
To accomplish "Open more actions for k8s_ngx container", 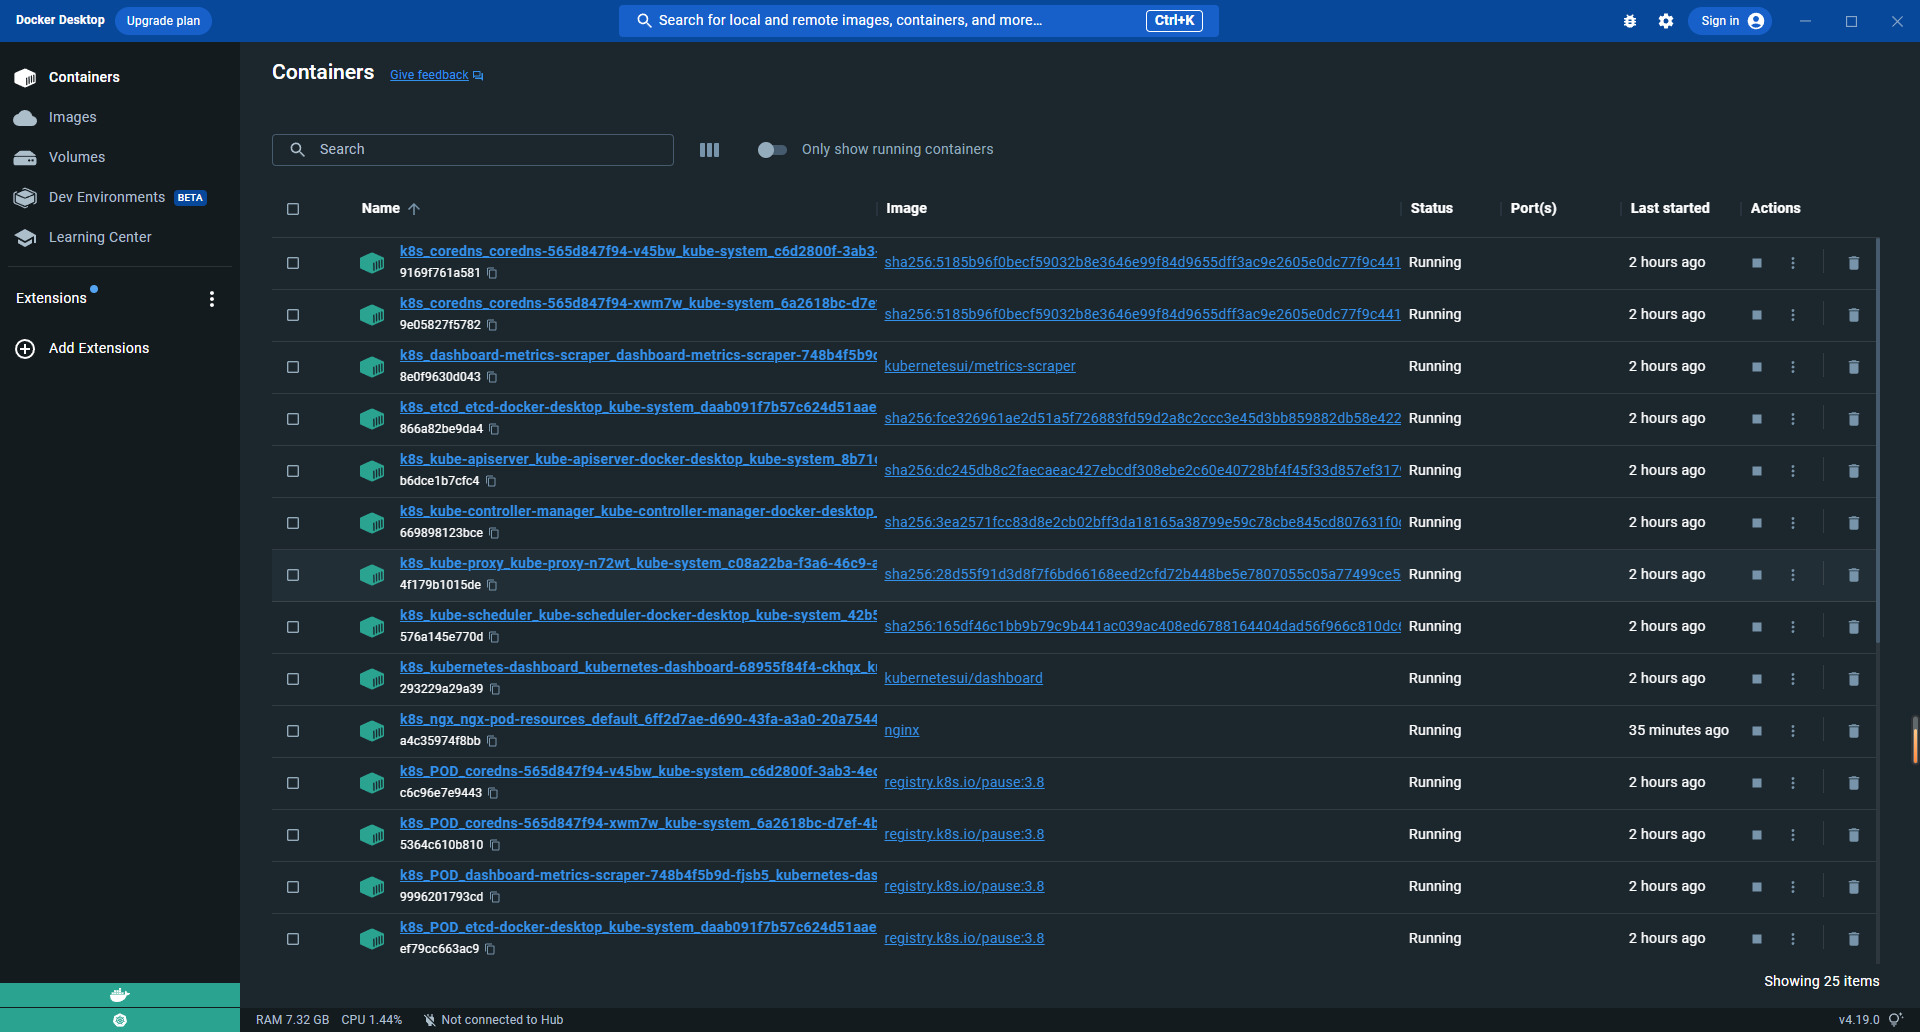I will [x=1793, y=731].
